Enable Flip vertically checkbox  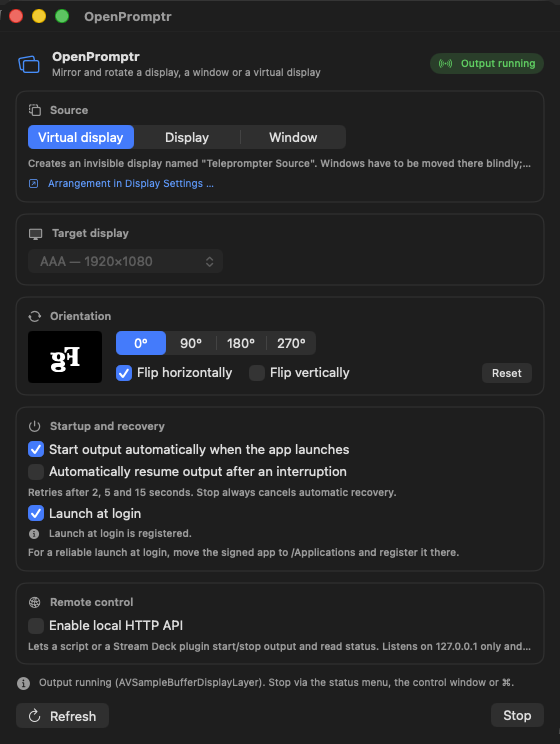tap(257, 373)
